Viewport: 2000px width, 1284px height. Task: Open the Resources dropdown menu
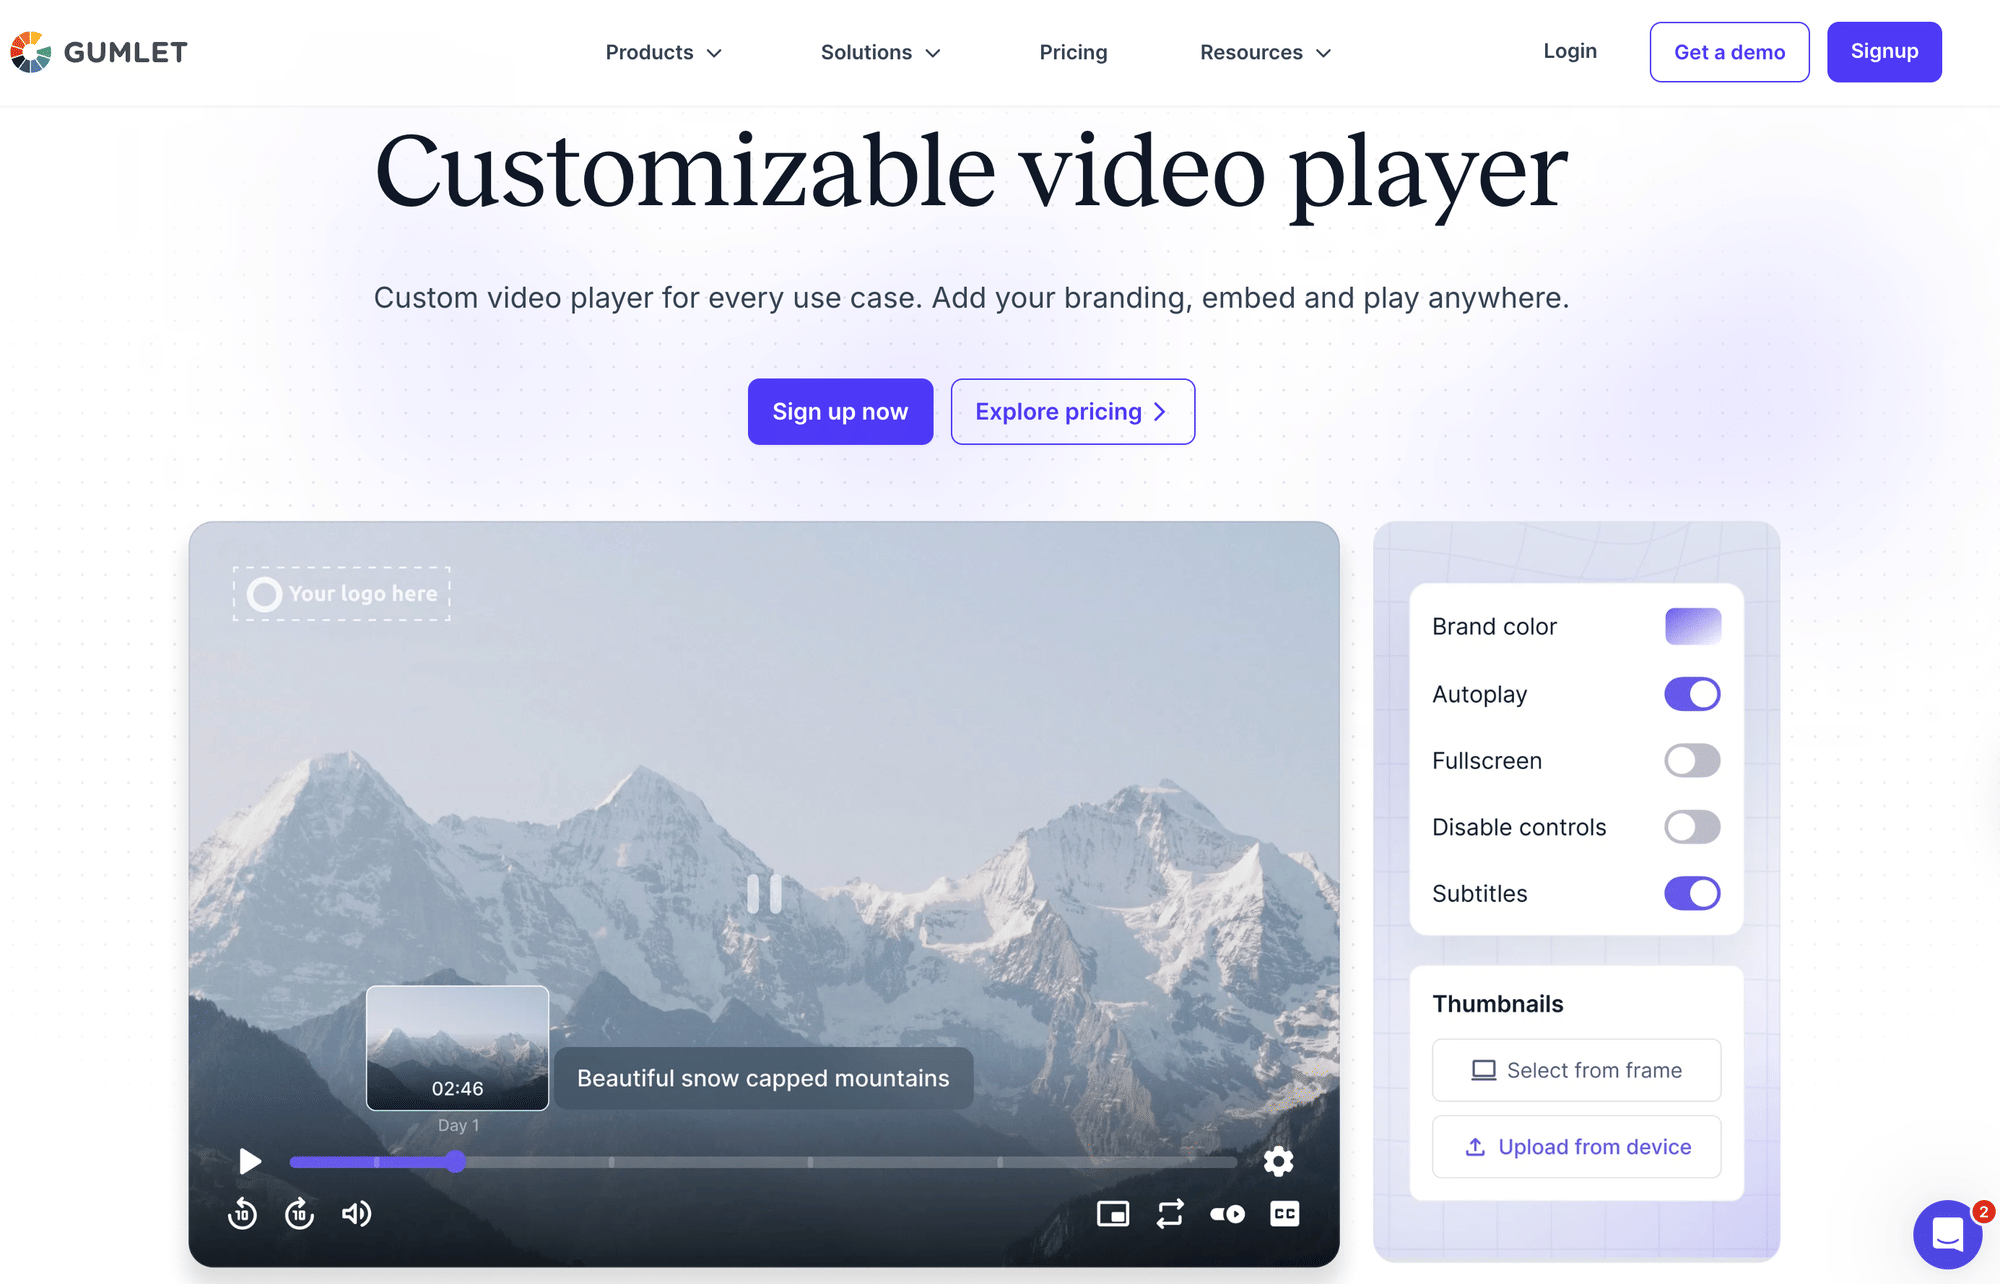[1265, 52]
